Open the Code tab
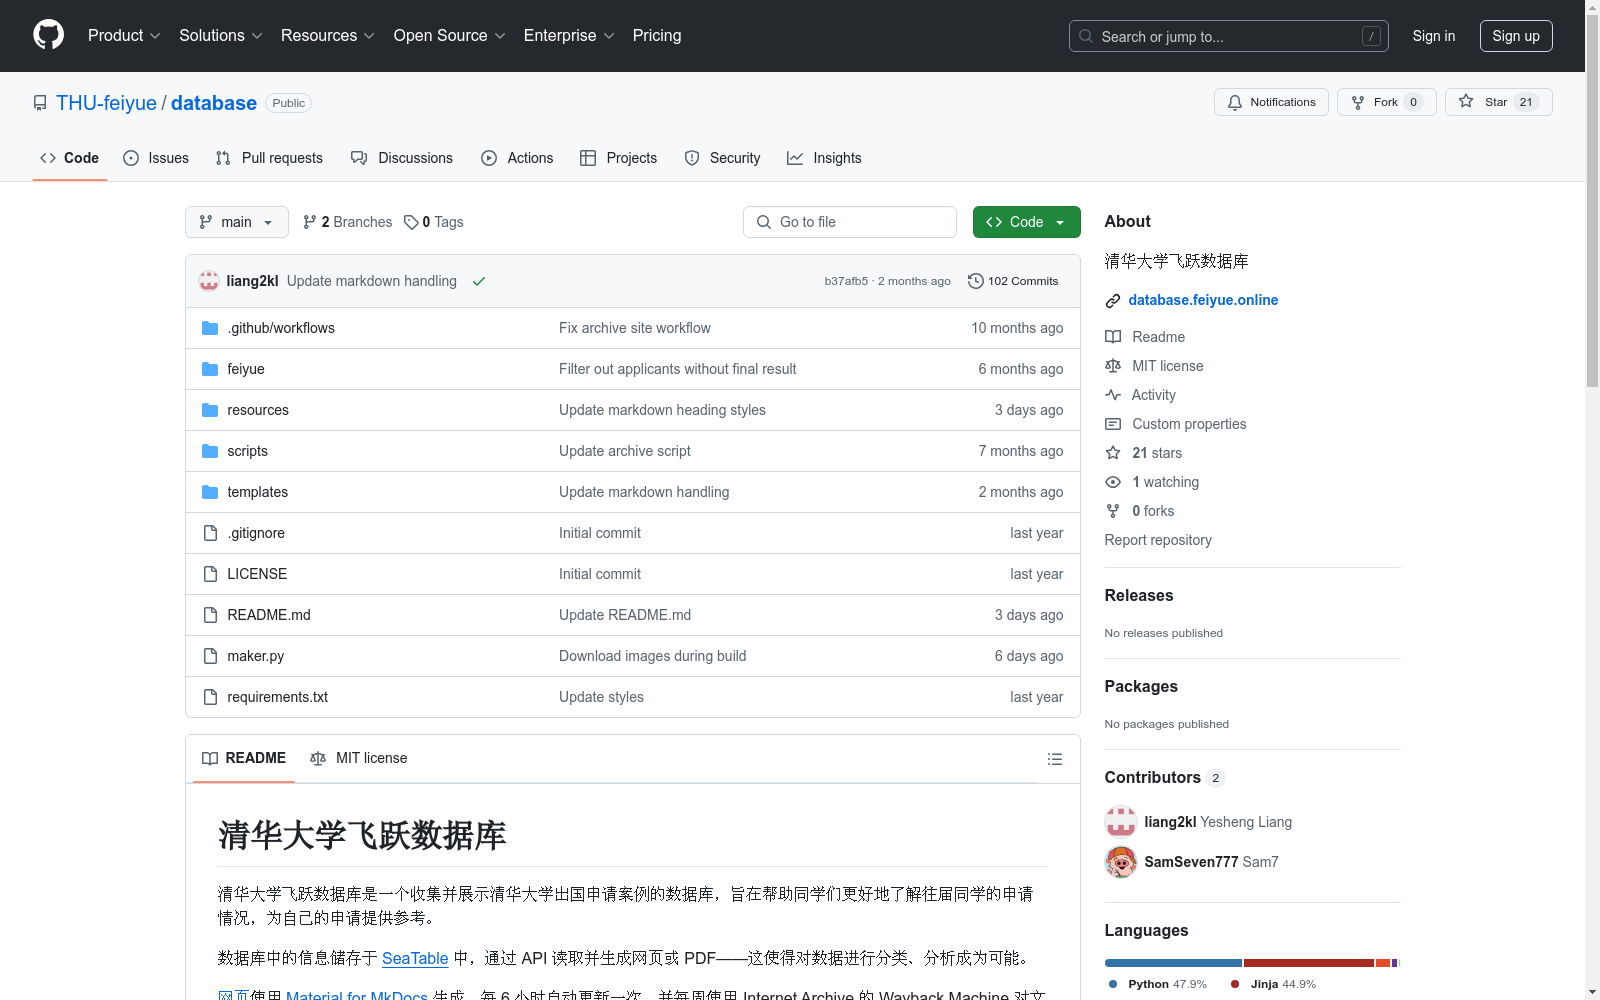 pyautogui.click(x=69, y=158)
